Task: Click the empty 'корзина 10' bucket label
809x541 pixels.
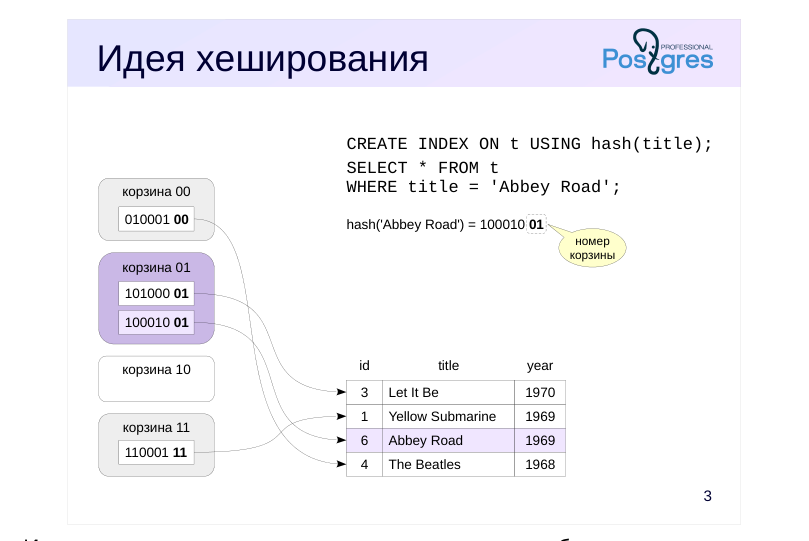Action: point(156,370)
